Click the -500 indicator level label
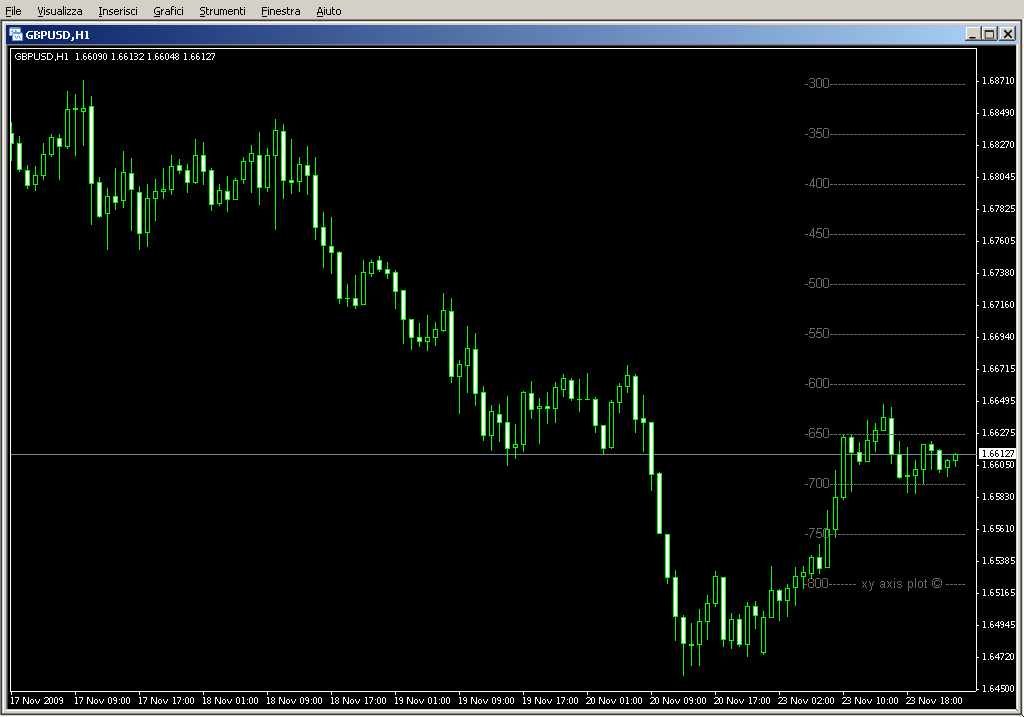 [817, 283]
